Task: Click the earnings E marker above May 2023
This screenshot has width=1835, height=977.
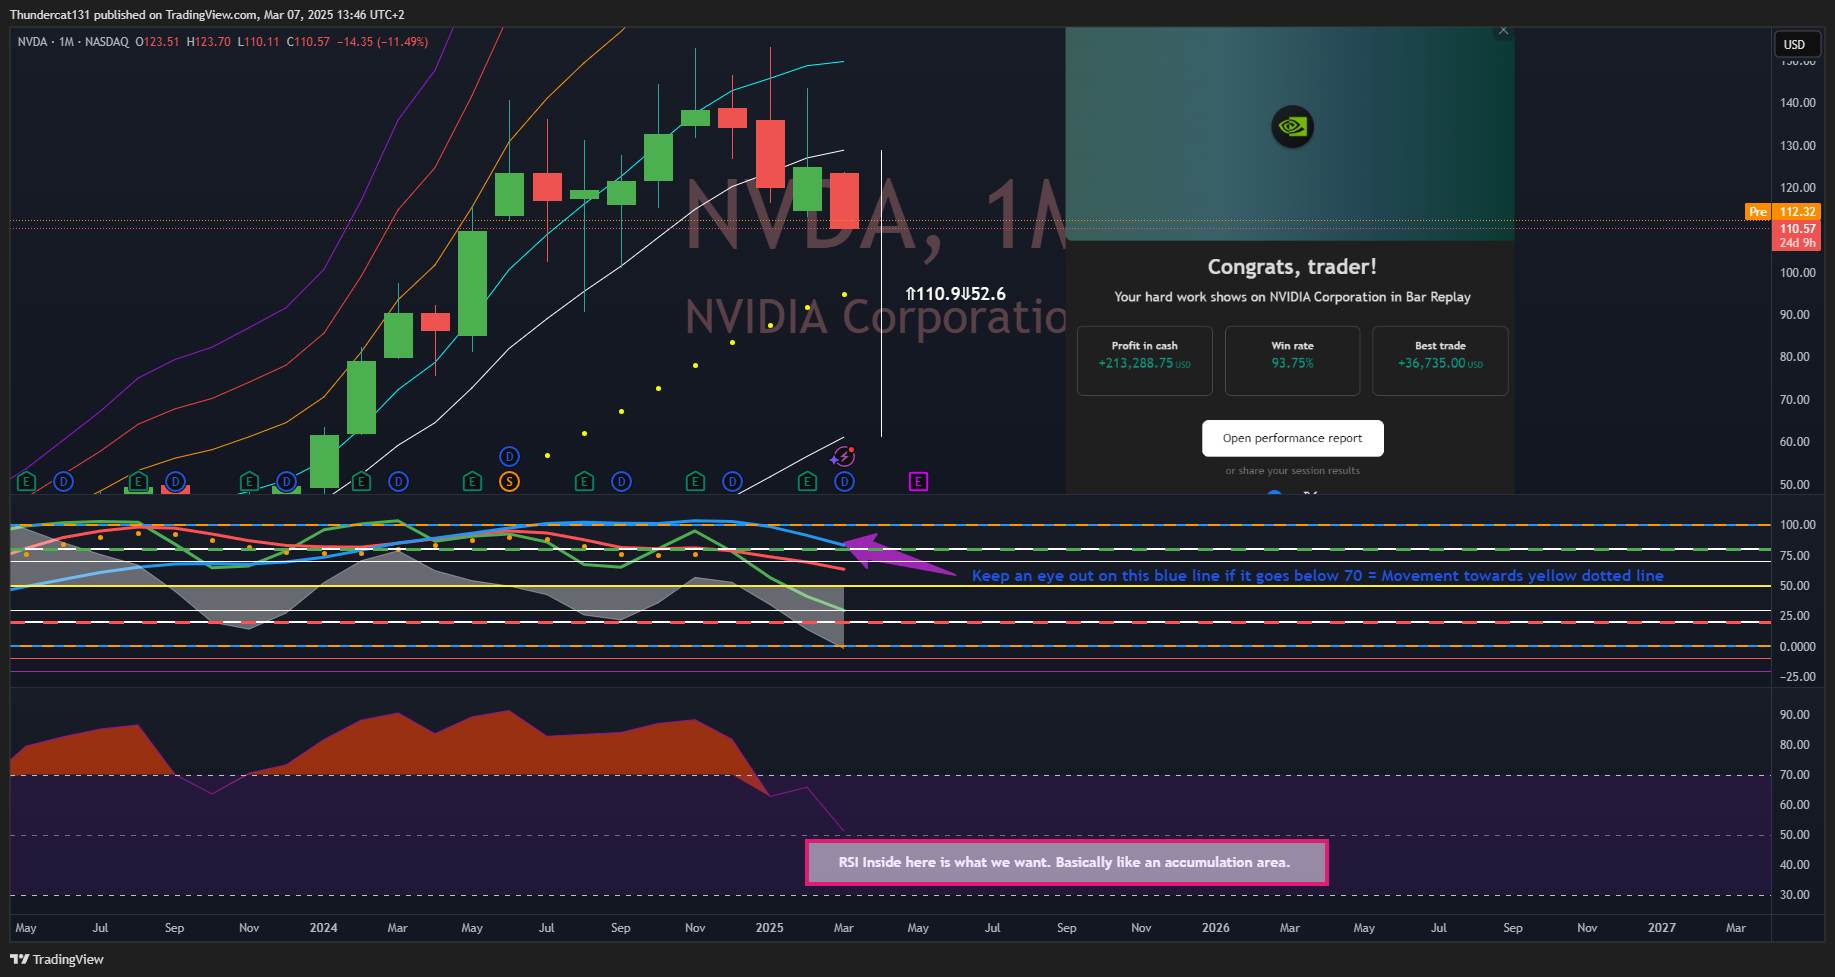Action: (27, 482)
